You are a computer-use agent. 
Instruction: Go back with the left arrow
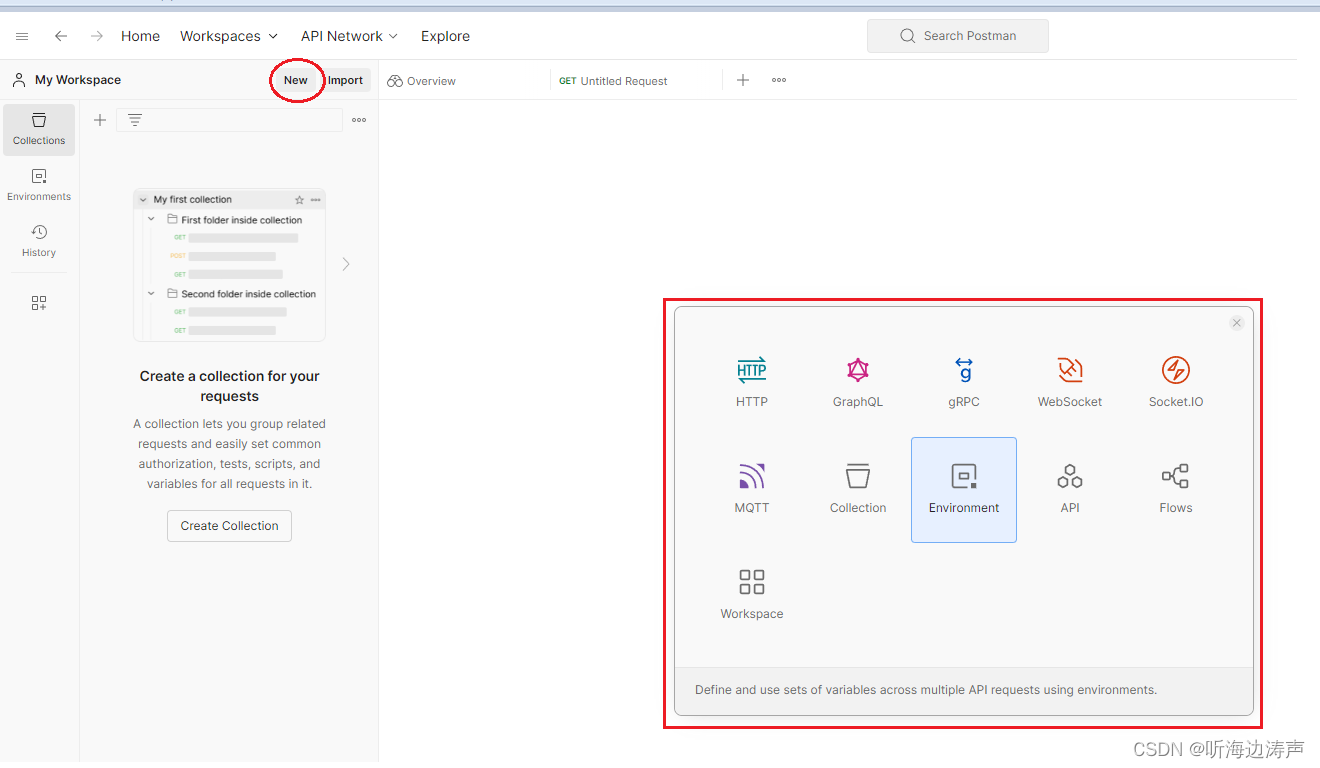[61, 36]
